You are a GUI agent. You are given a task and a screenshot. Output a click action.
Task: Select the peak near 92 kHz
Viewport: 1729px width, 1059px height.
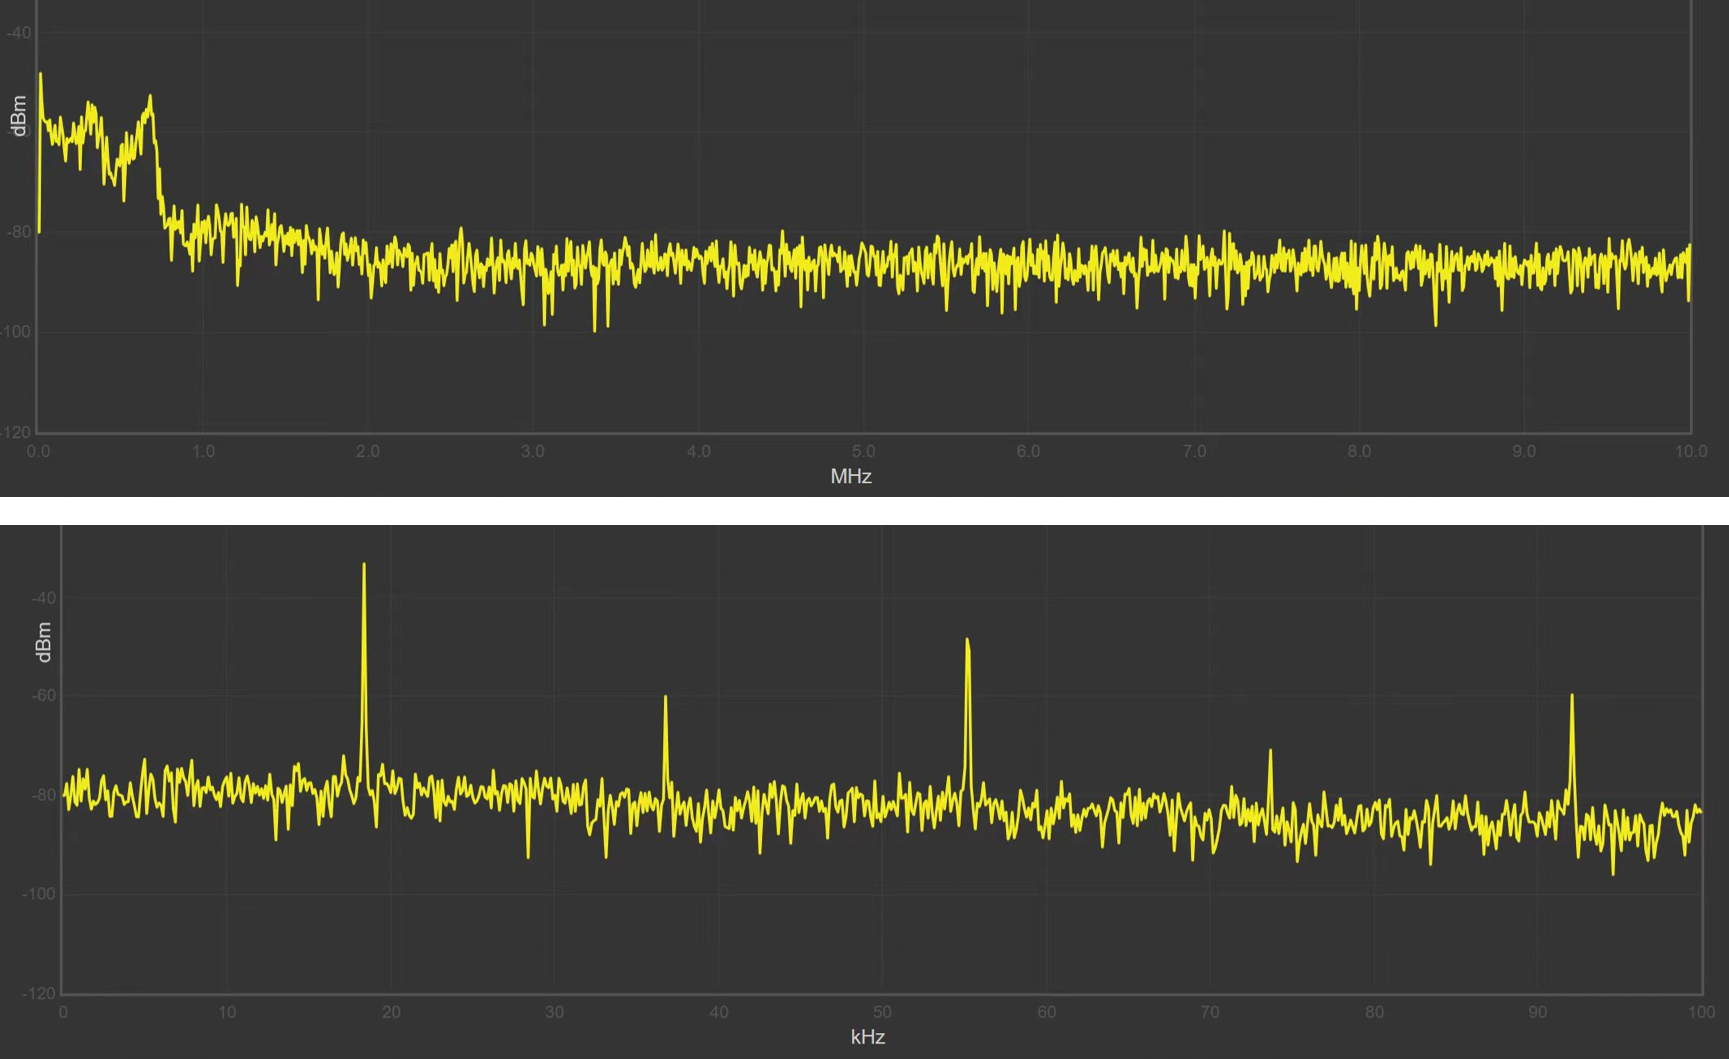click(x=1572, y=698)
